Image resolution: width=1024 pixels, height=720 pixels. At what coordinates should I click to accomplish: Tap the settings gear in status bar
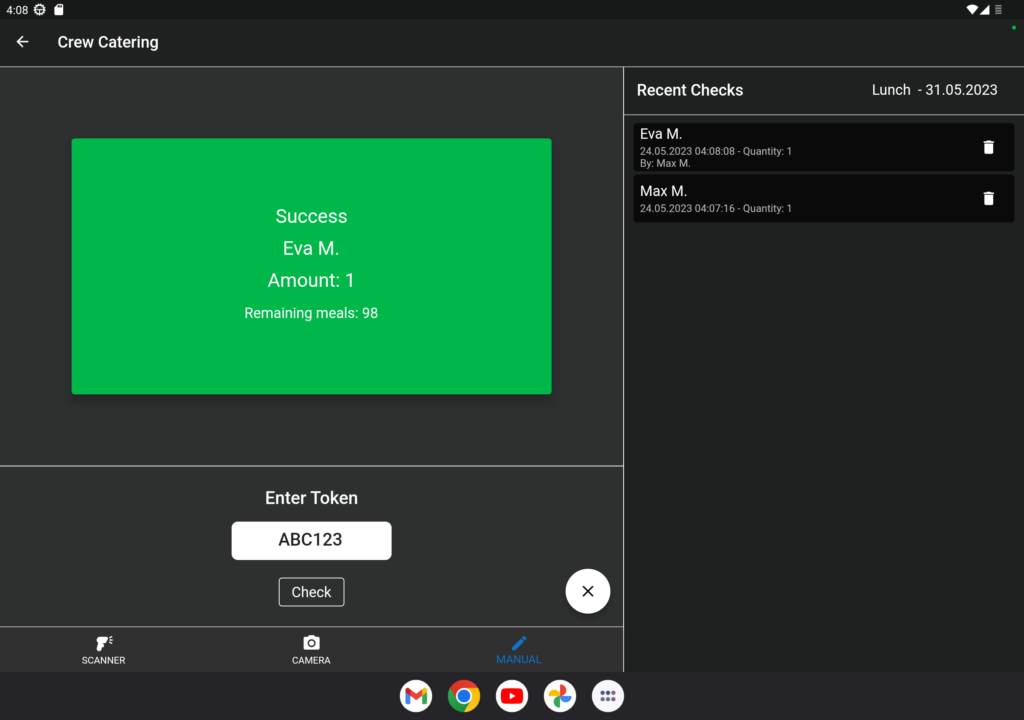[x=40, y=10]
